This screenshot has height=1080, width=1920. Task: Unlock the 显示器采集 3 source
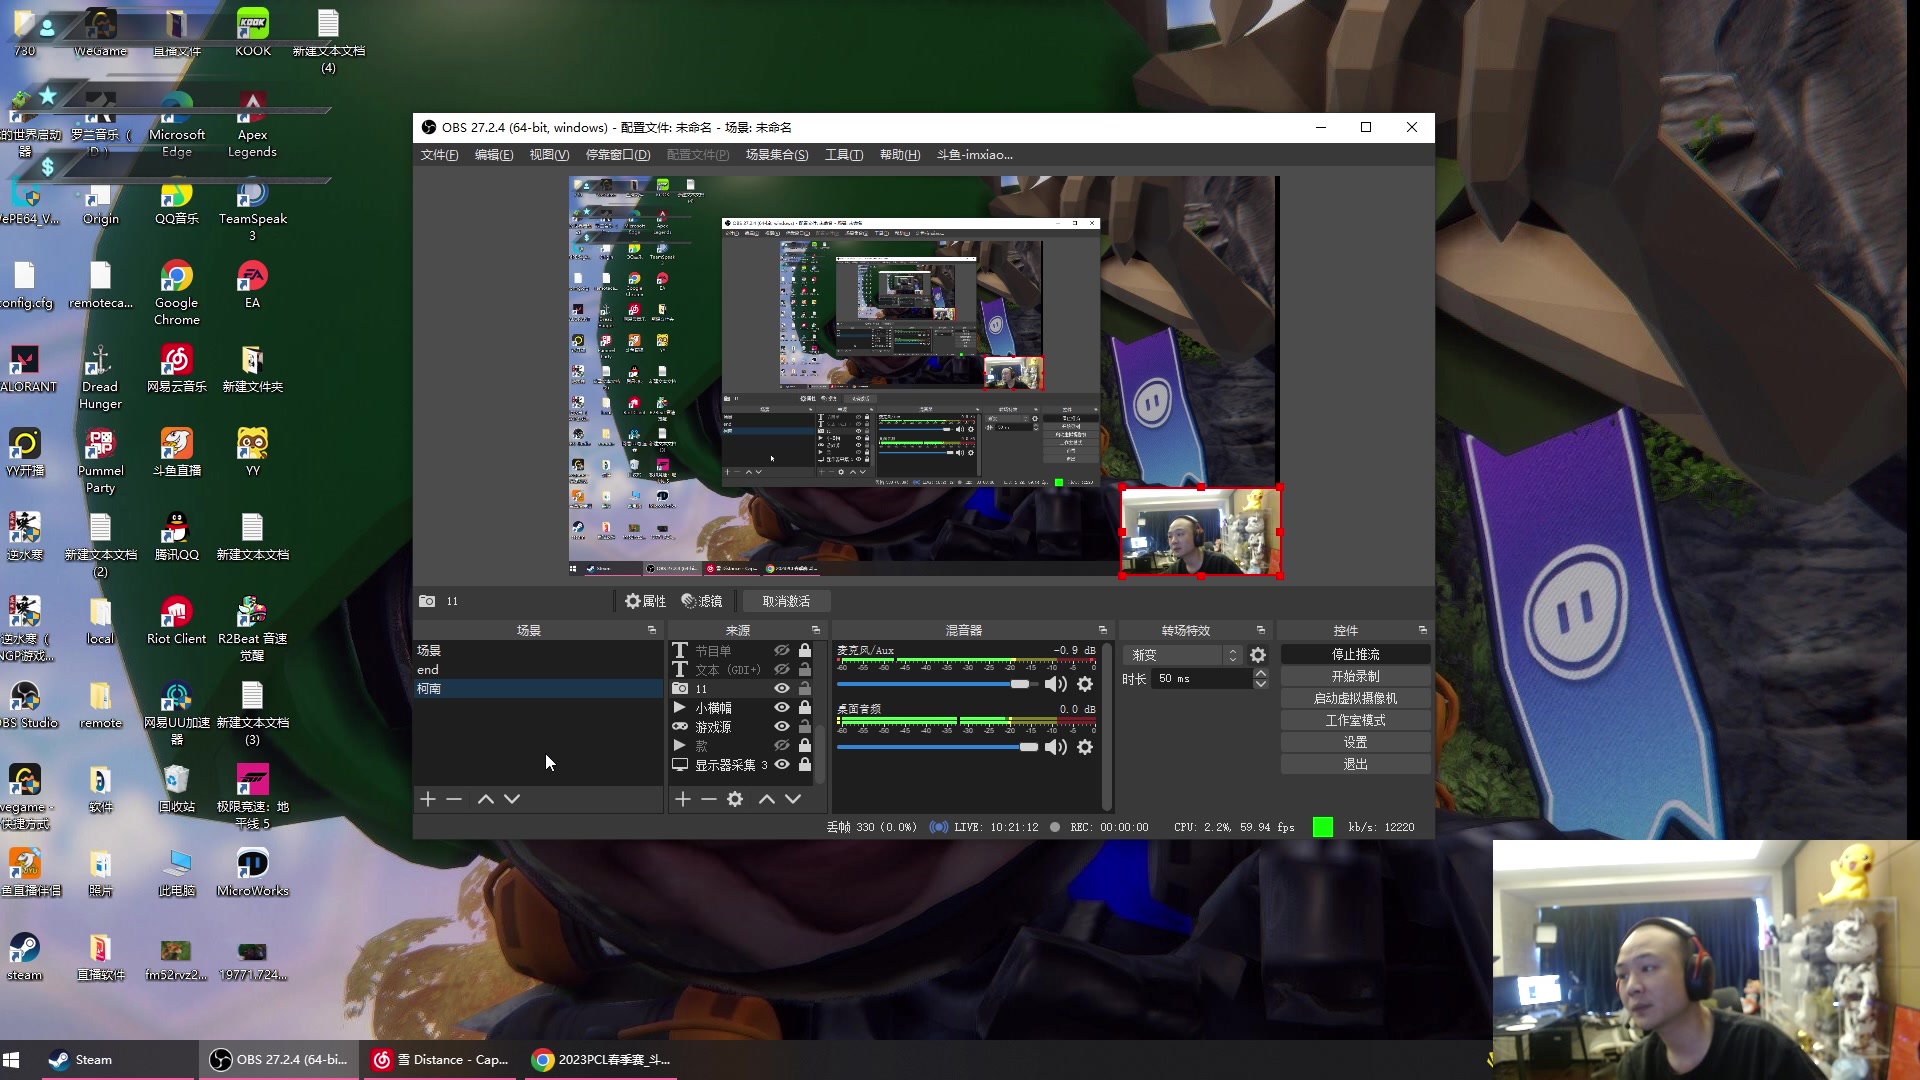tap(805, 764)
